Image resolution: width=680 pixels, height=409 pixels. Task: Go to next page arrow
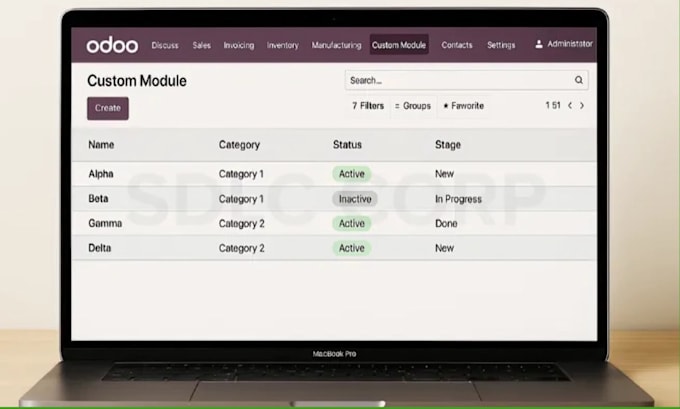pyautogui.click(x=582, y=105)
